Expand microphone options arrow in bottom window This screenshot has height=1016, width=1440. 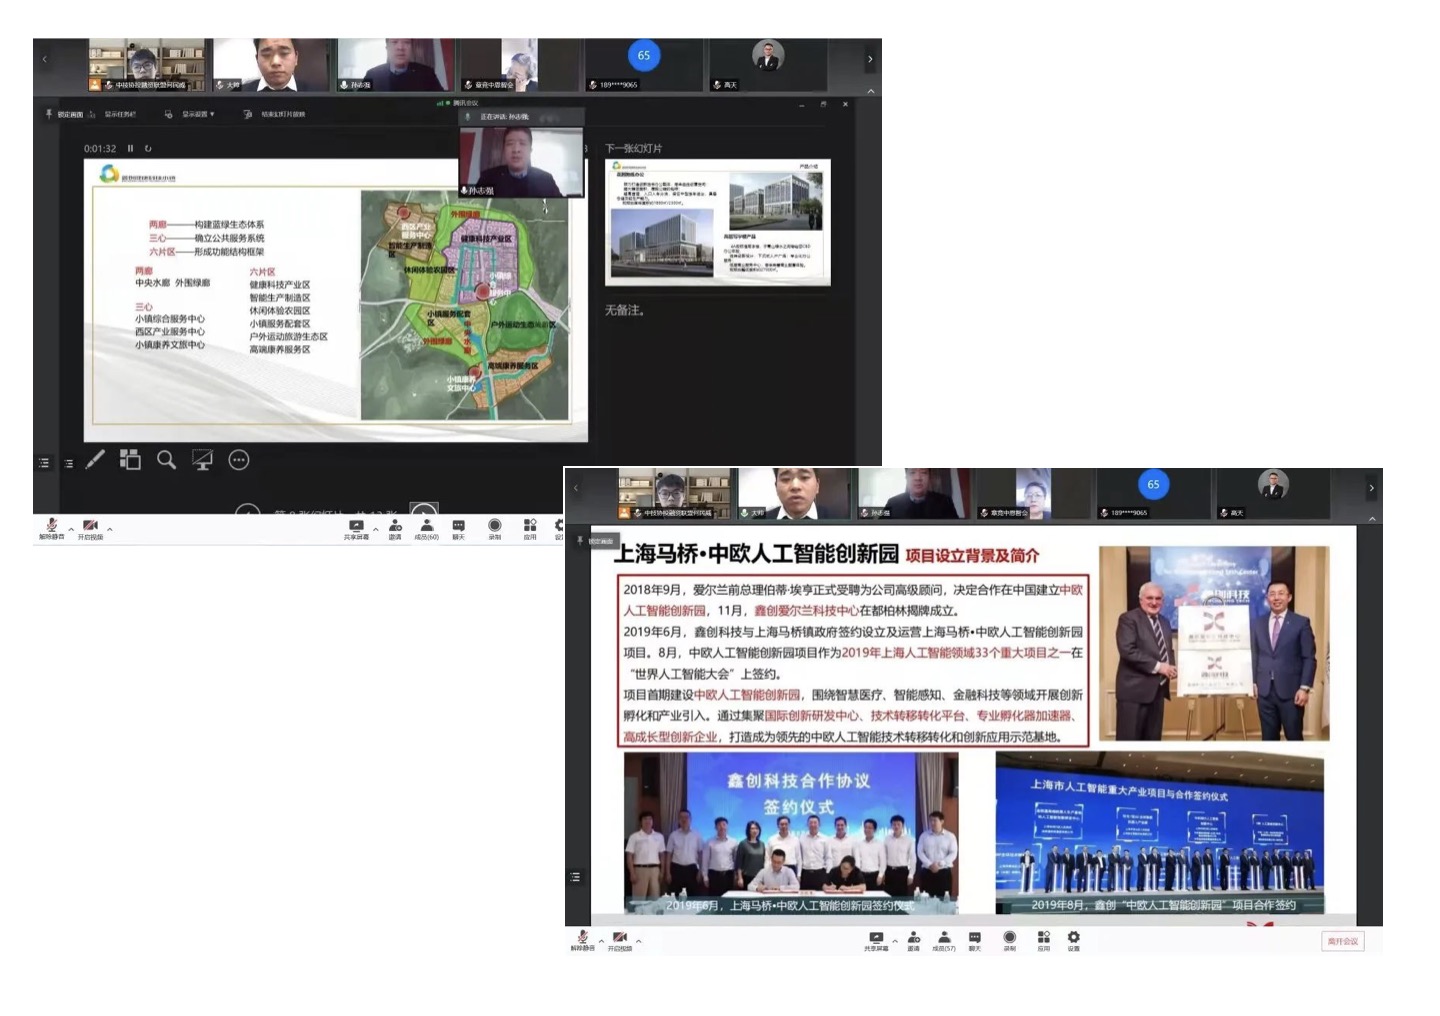(x=601, y=940)
